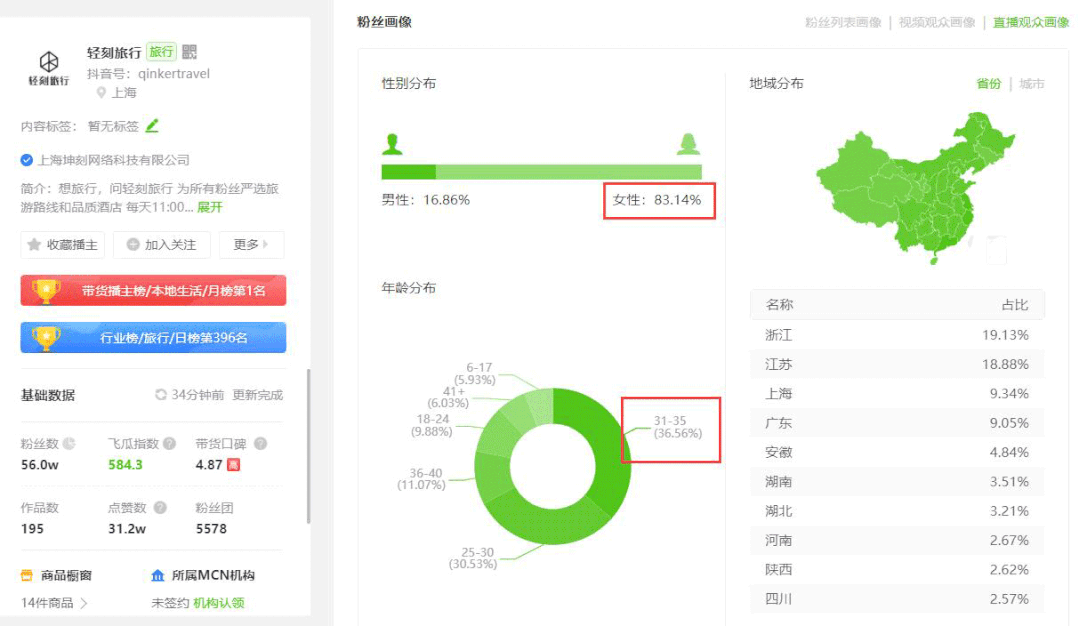Click the 收藏播主 button

click(63, 244)
